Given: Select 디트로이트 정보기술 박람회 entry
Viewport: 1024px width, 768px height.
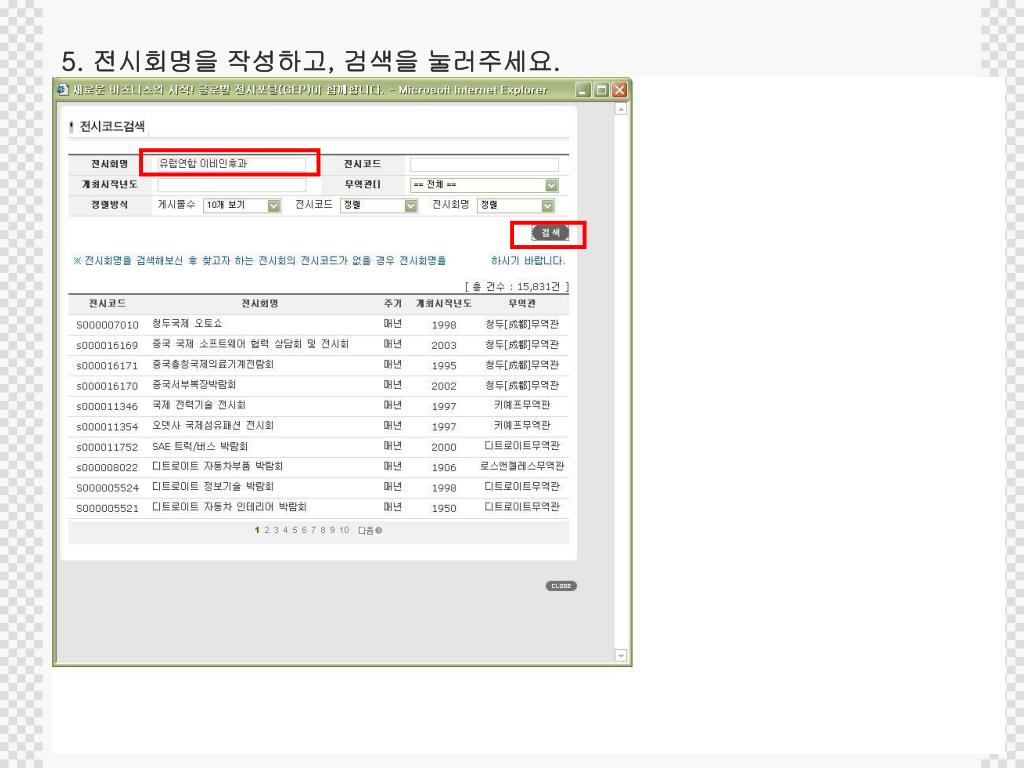Looking at the screenshot, I should 213,487.
